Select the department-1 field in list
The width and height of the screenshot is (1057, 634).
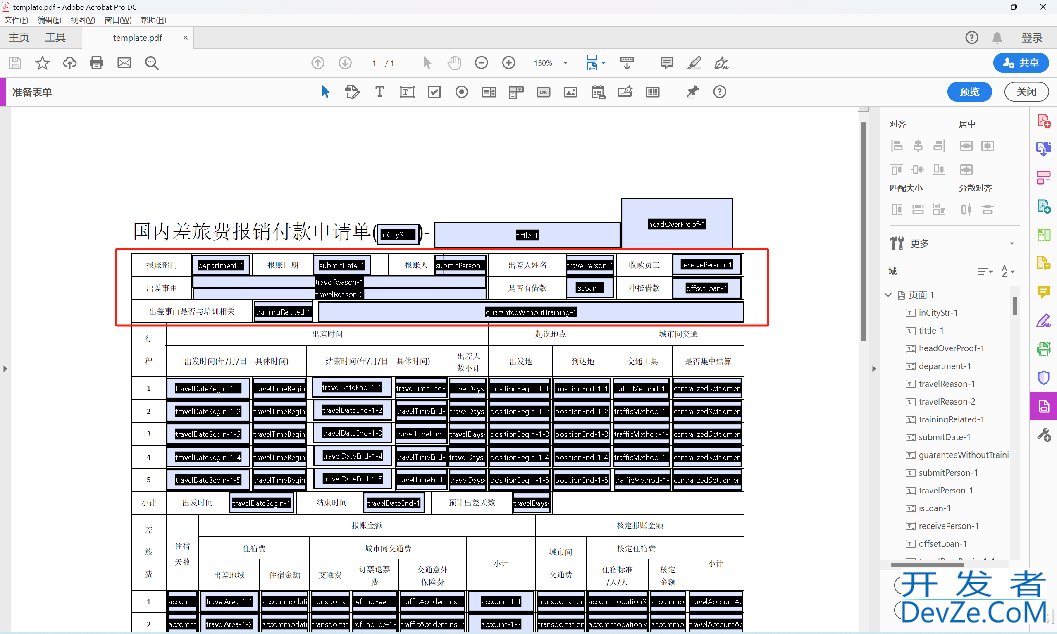click(944, 366)
